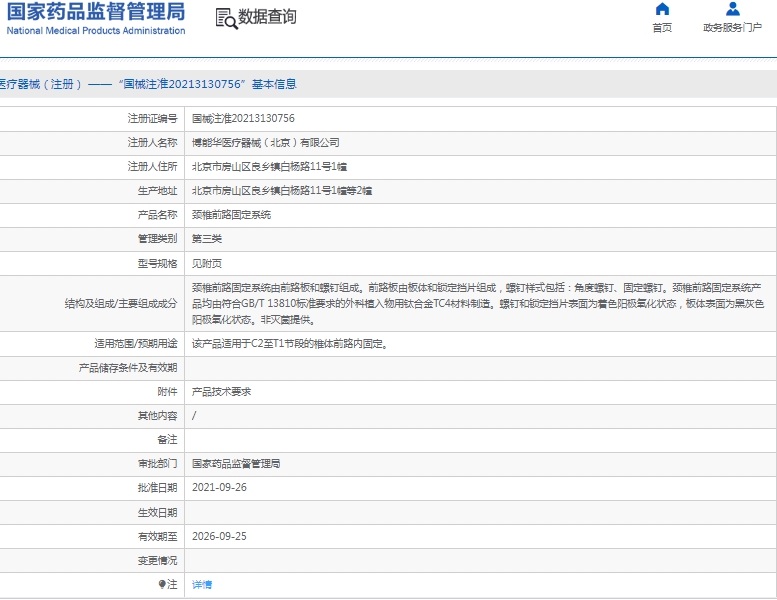The width and height of the screenshot is (777, 600).
Task: Click the 政务服务门户 text label
Action: point(732,28)
